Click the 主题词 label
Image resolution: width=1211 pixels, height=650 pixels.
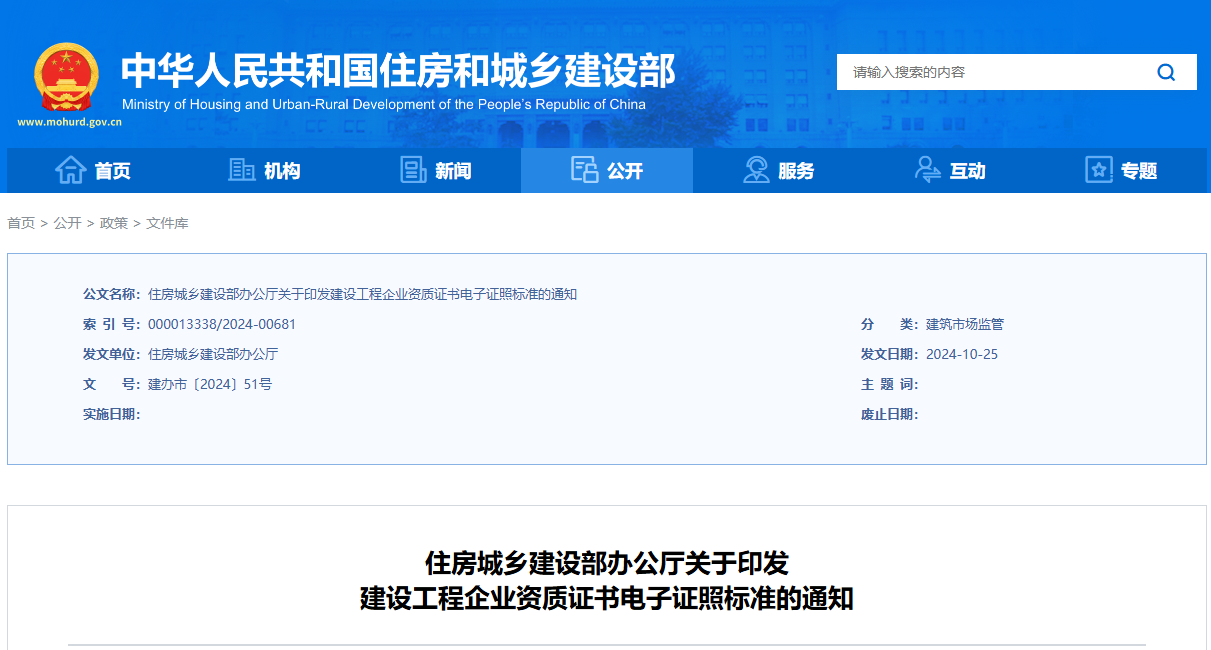point(890,384)
